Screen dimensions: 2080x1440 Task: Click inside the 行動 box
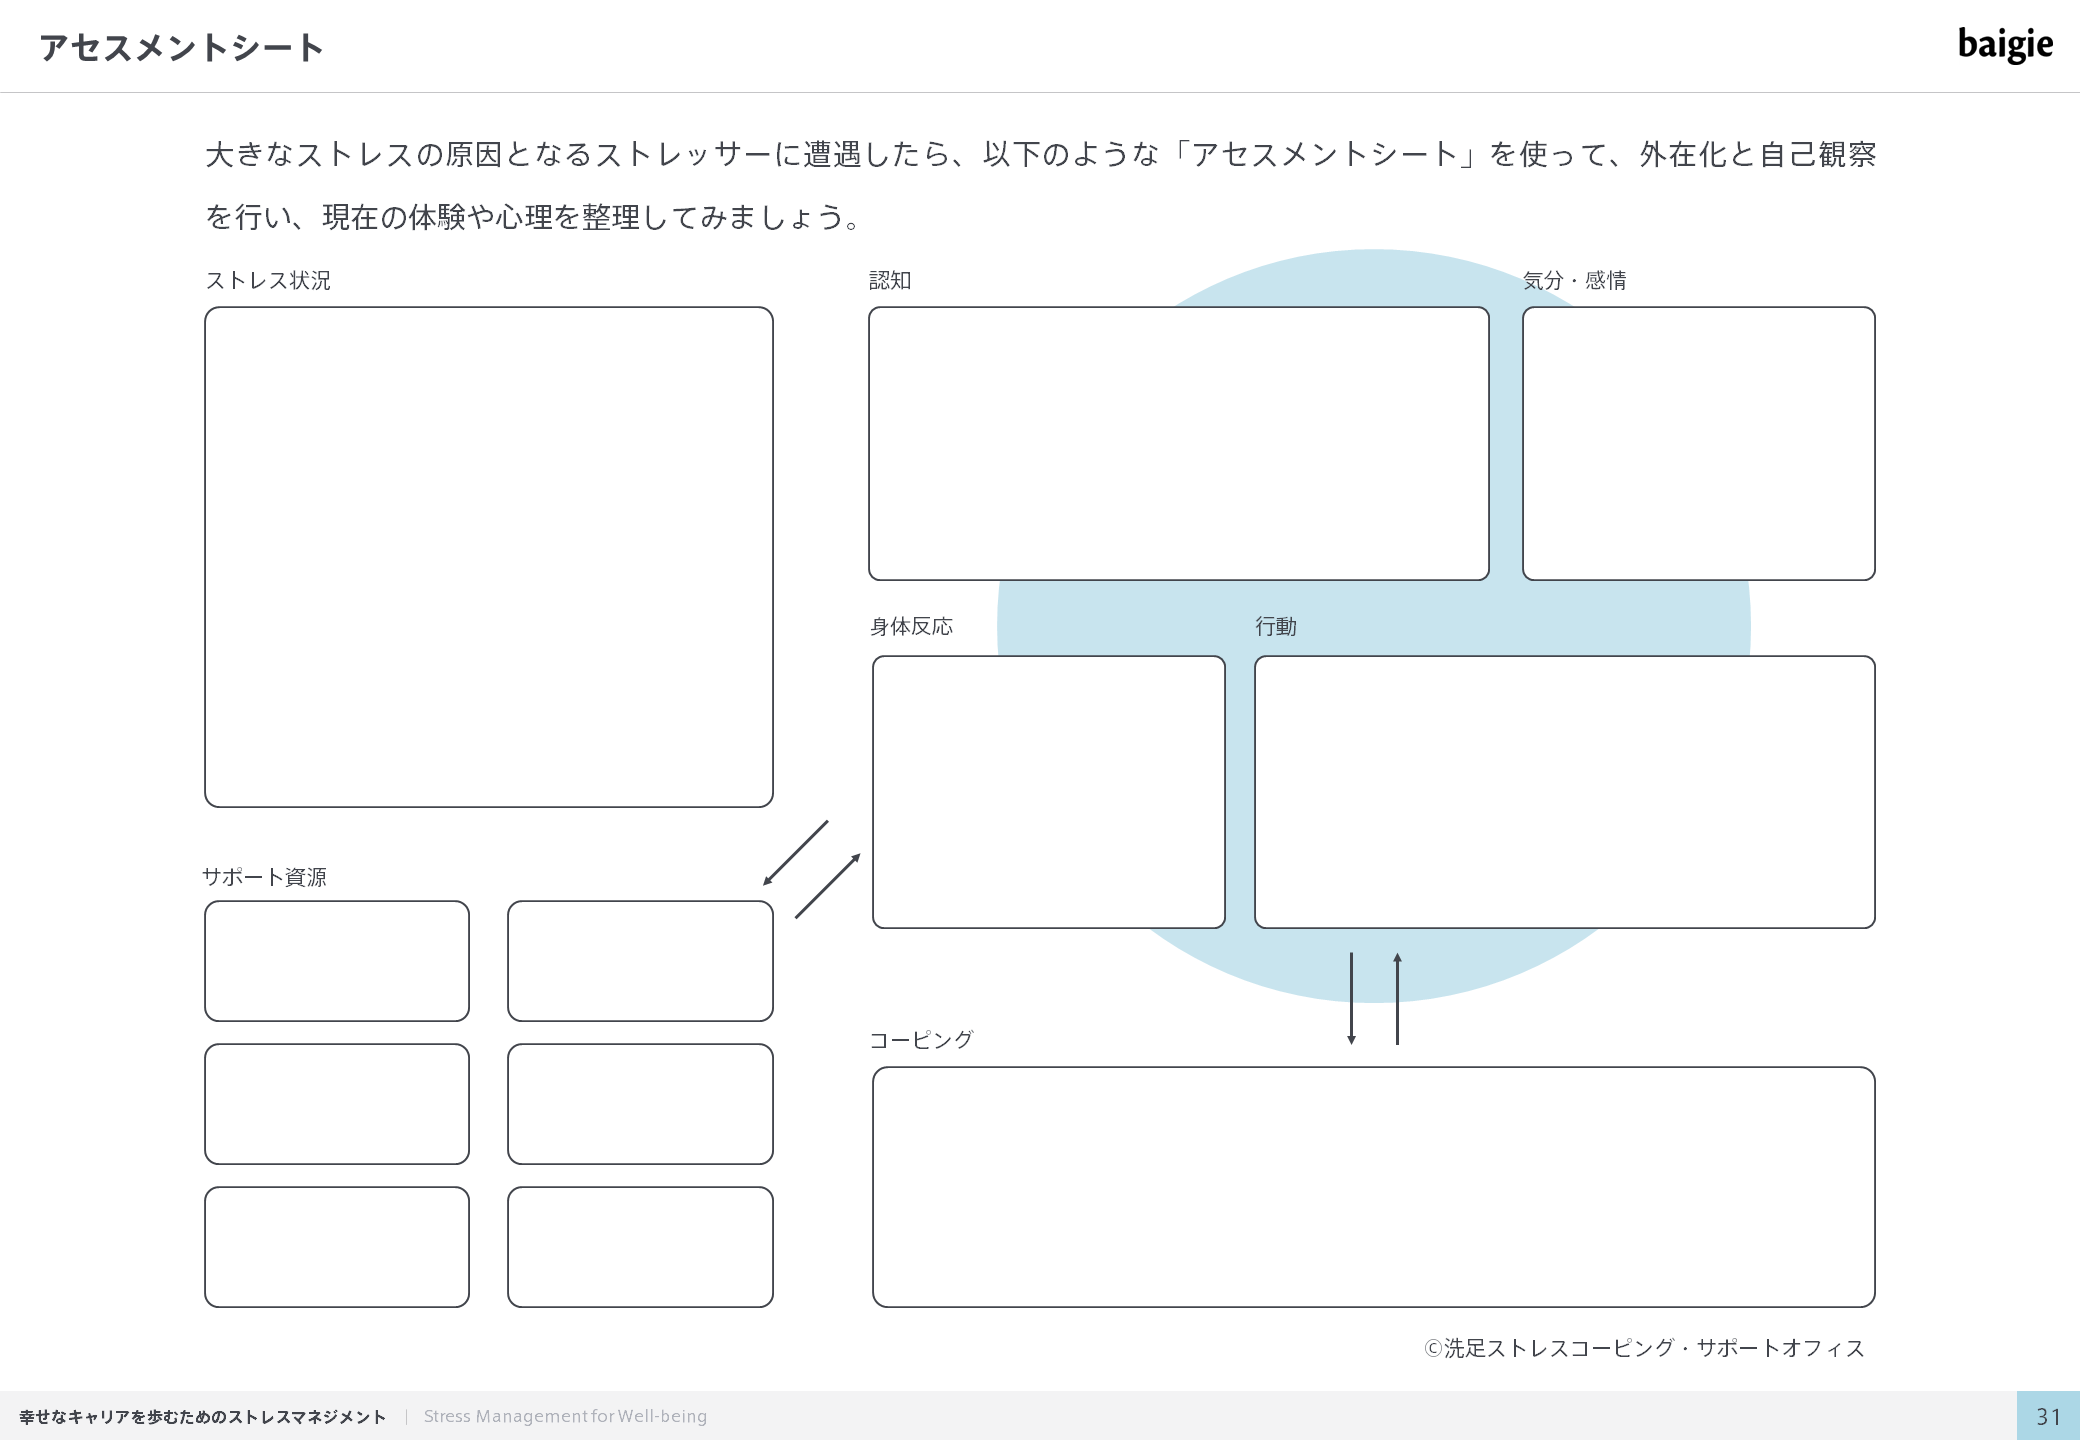pos(1564,791)
